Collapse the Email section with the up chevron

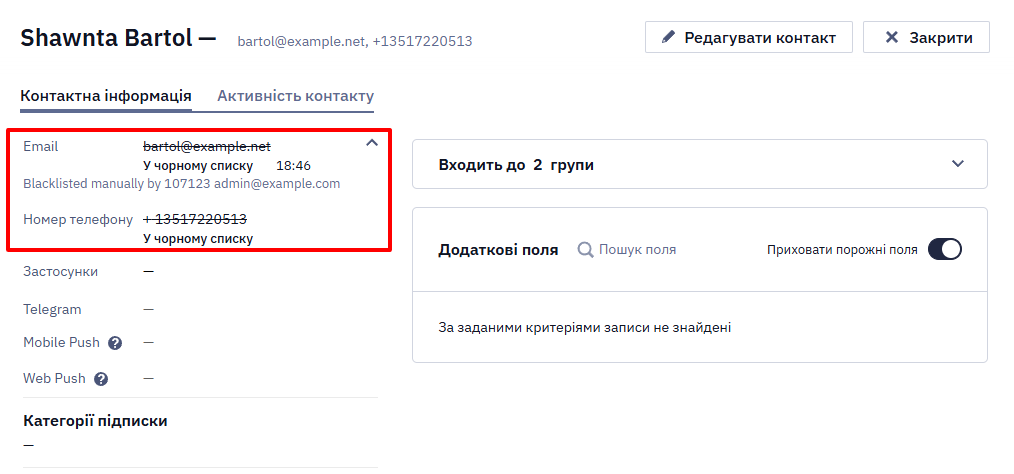pos(372,143)
